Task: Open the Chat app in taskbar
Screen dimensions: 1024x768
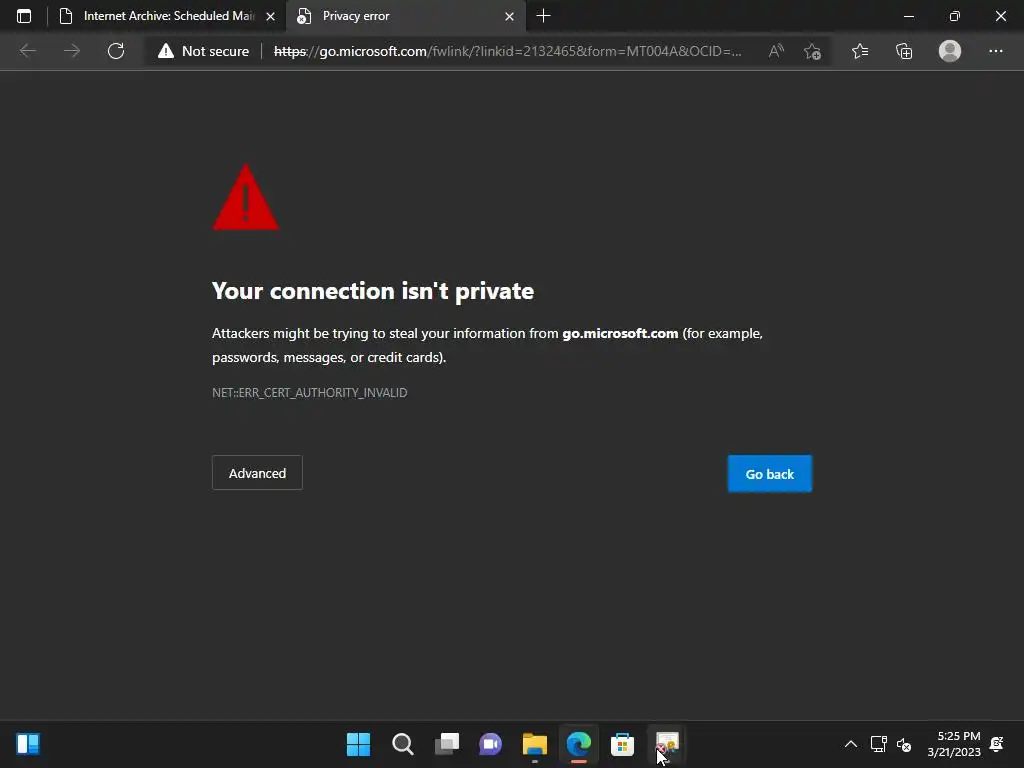Action: pos(490,744)
